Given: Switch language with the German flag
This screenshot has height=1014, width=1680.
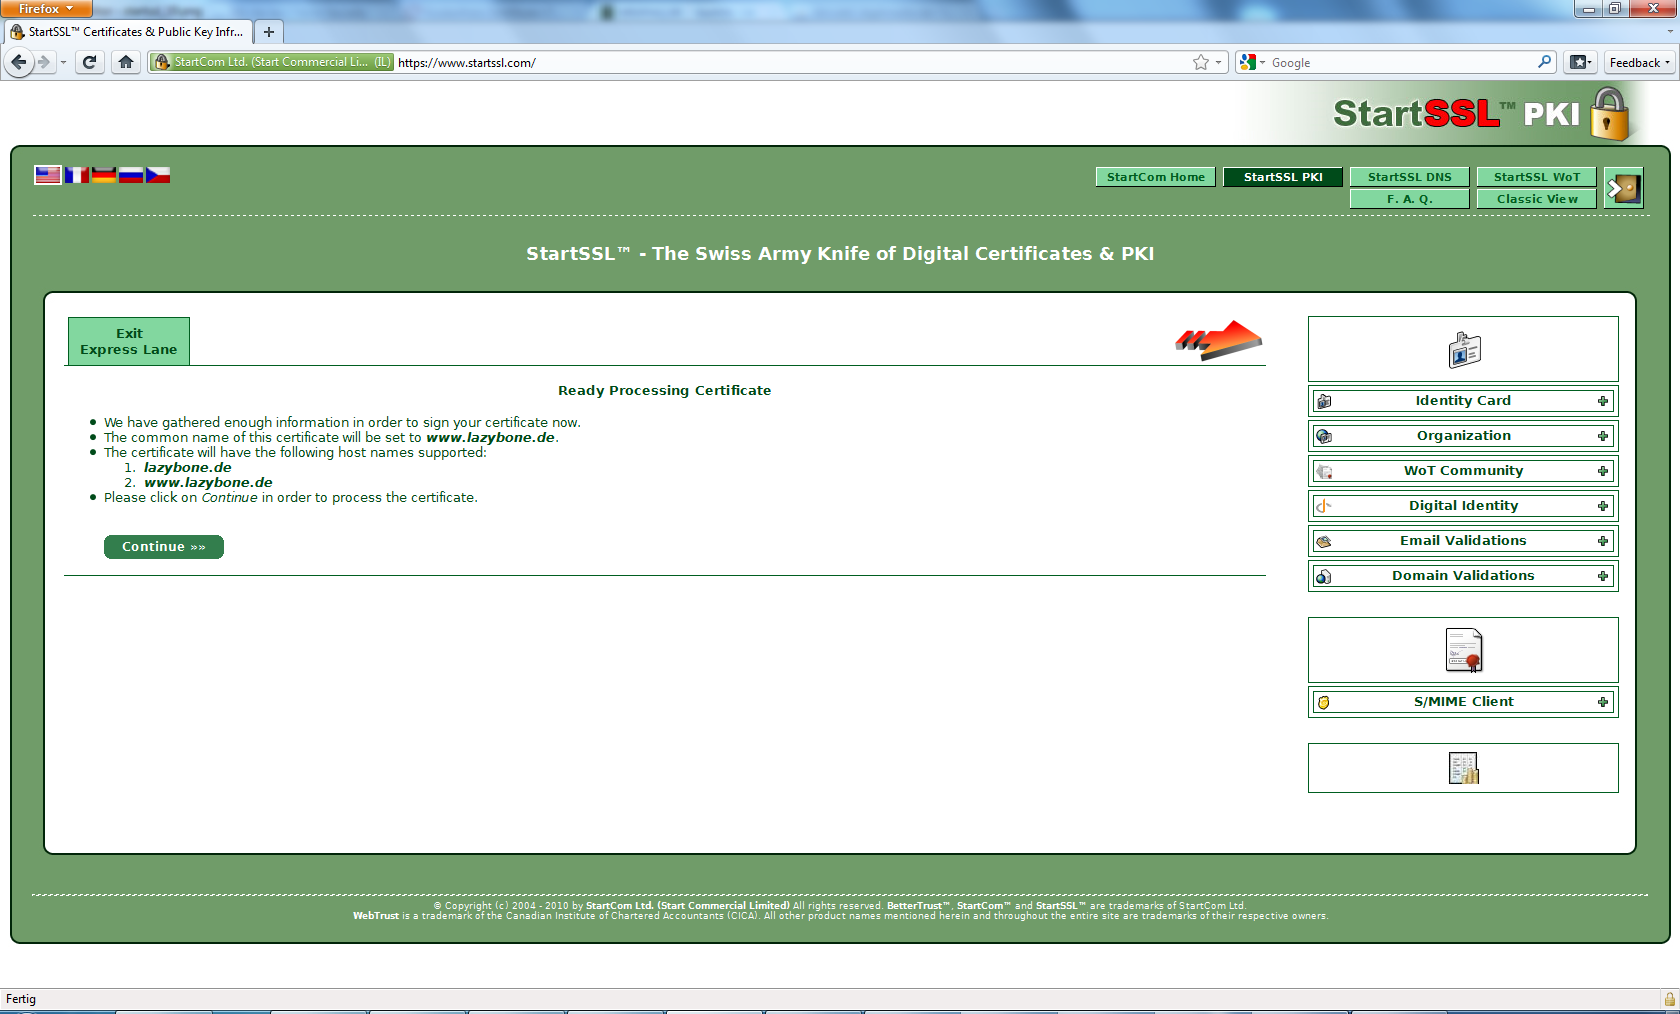Looking at the screenshot, I should tap(104, 175).
